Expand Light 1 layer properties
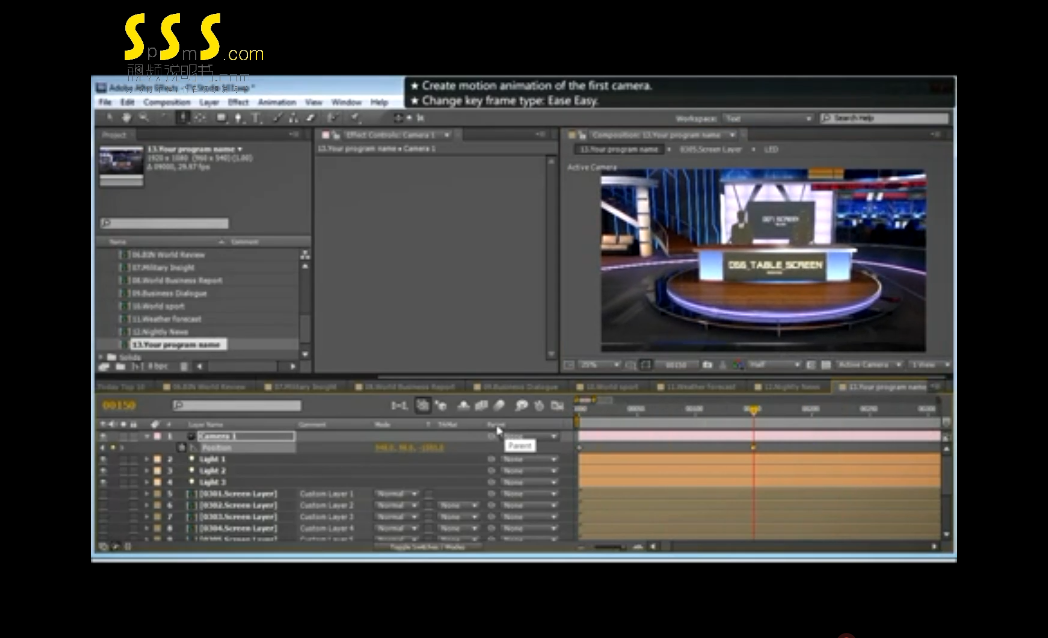This screenshot has height=638, width=1048. (x=147, y=460)
